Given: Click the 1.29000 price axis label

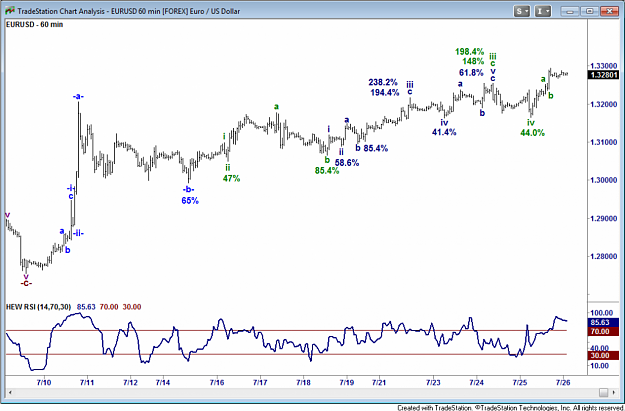Looking at the screenshot, I should click(603, 218).
